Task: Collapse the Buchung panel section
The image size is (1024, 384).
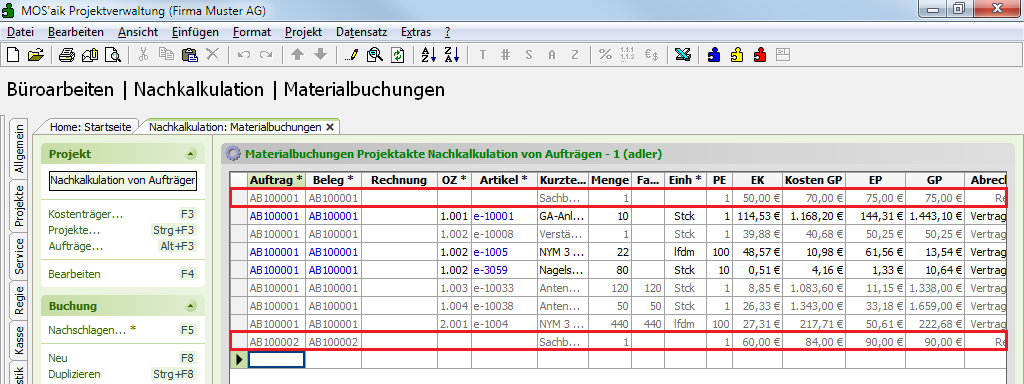Action: click(x=190, y=306)
